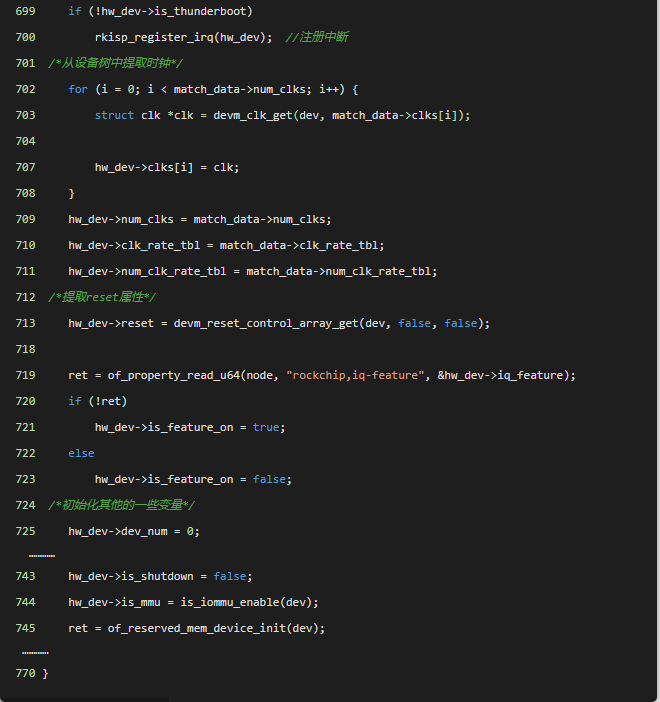Click line number 707
This screenshot has height=702, width=660.
coord(26,167)
